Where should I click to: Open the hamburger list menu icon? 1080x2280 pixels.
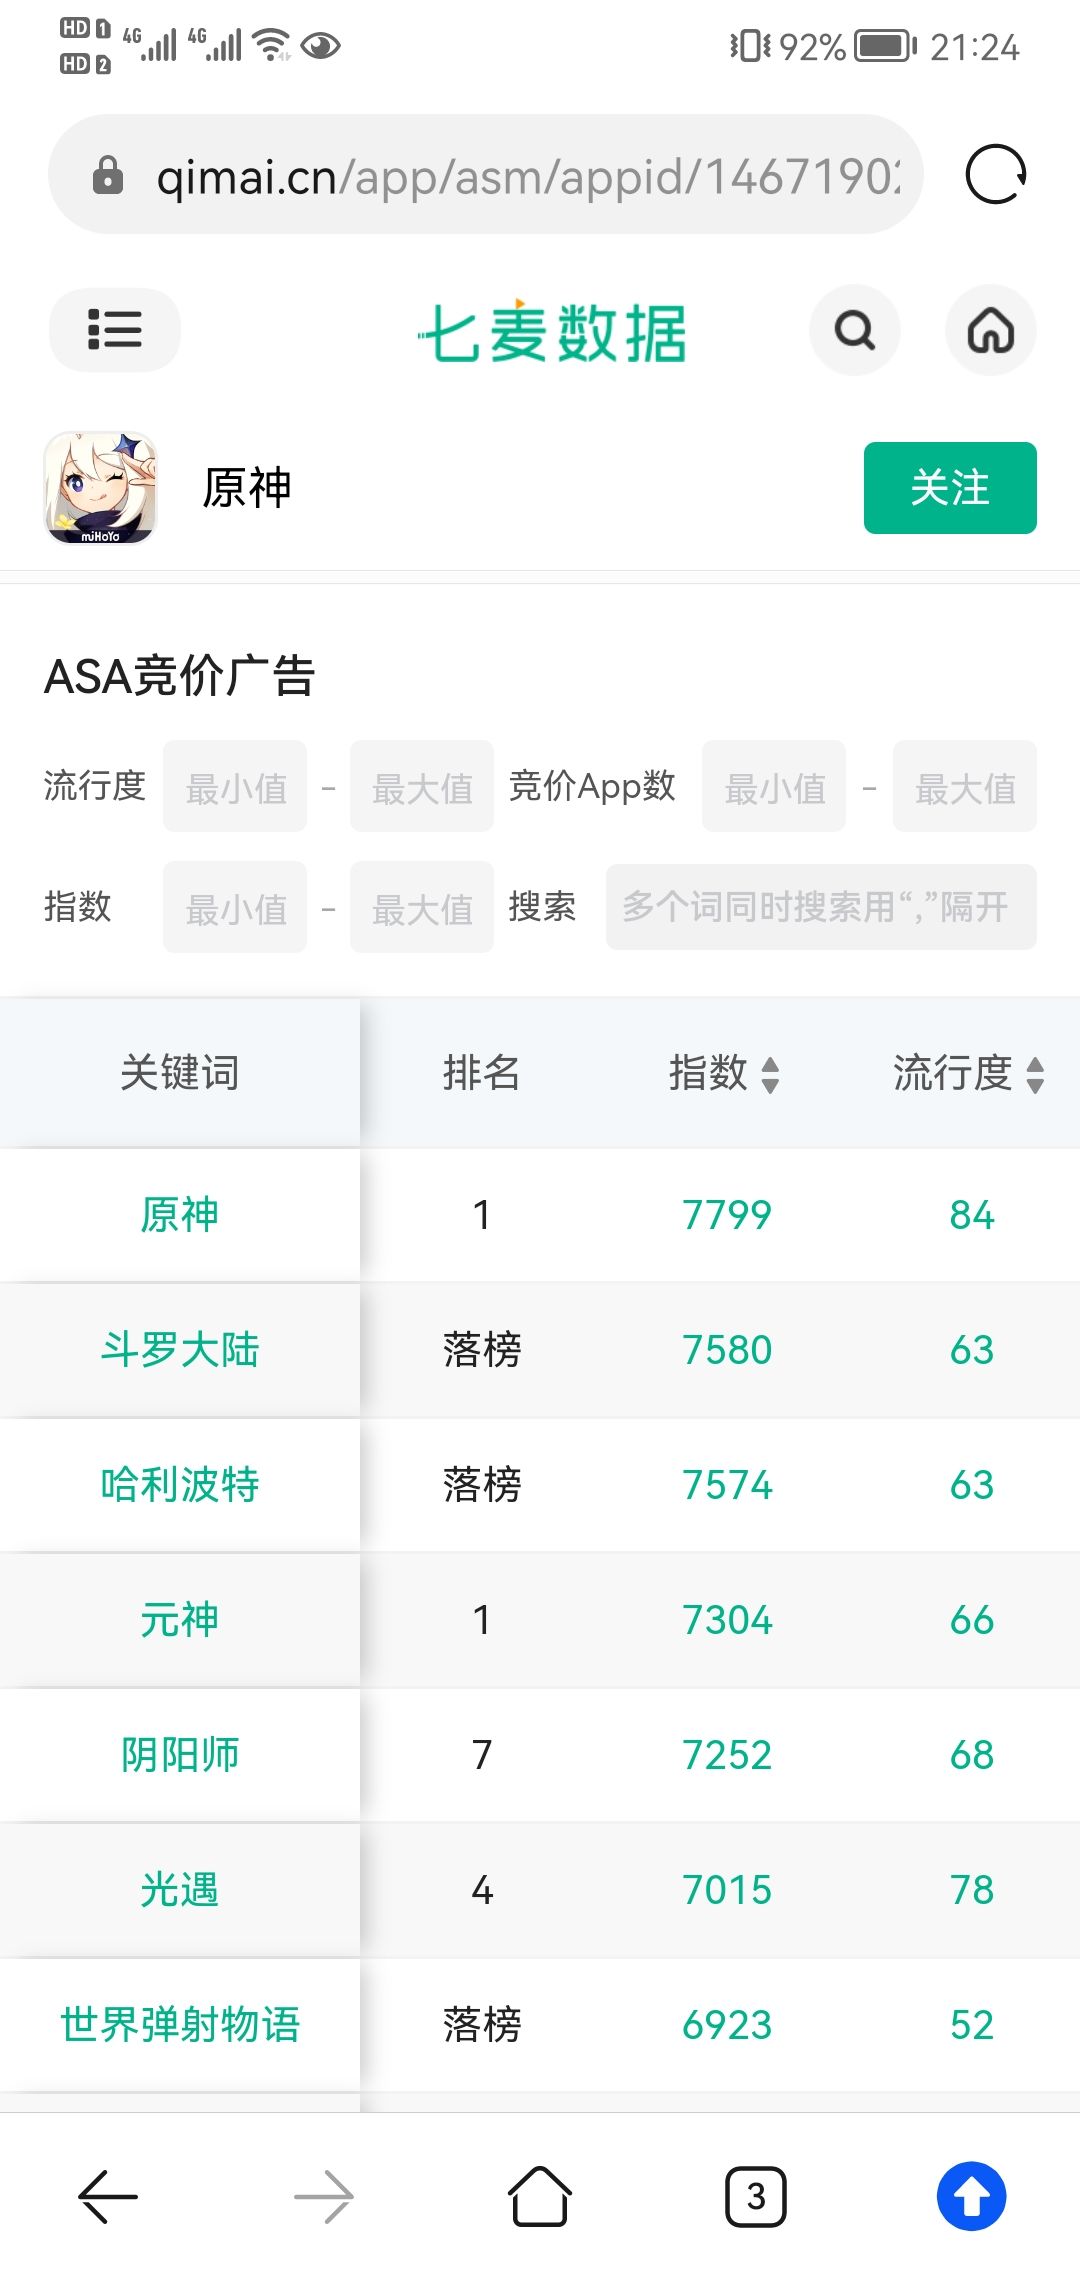[114, 330]
